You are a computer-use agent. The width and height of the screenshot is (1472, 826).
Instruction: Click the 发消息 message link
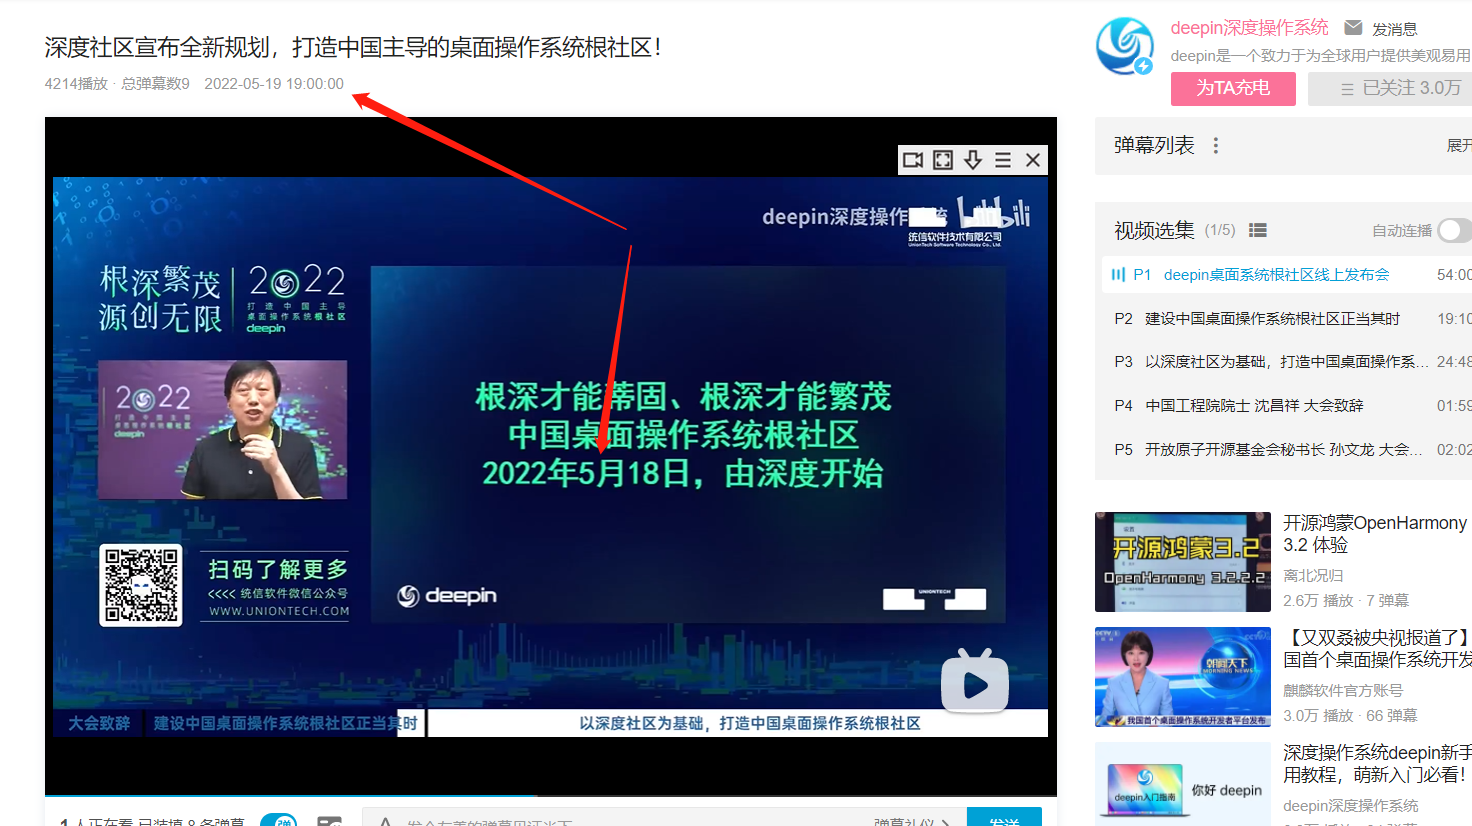tap(1395, 28)
